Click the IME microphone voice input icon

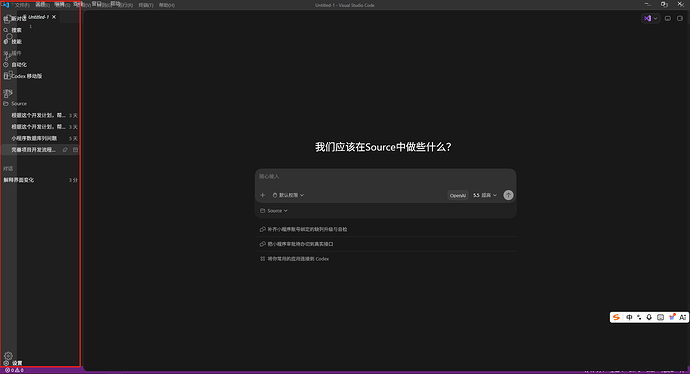pyautogui.click(x=649, y=317)
